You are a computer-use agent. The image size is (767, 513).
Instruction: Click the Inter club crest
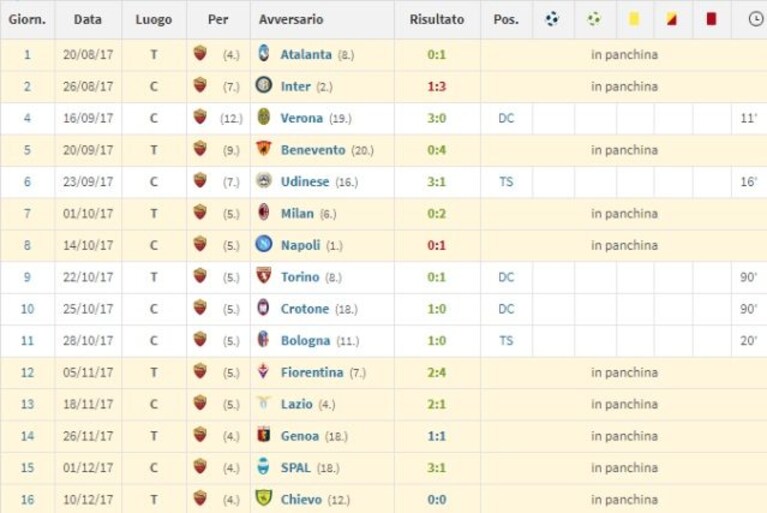pyautogui.click(x=264, y=85)
